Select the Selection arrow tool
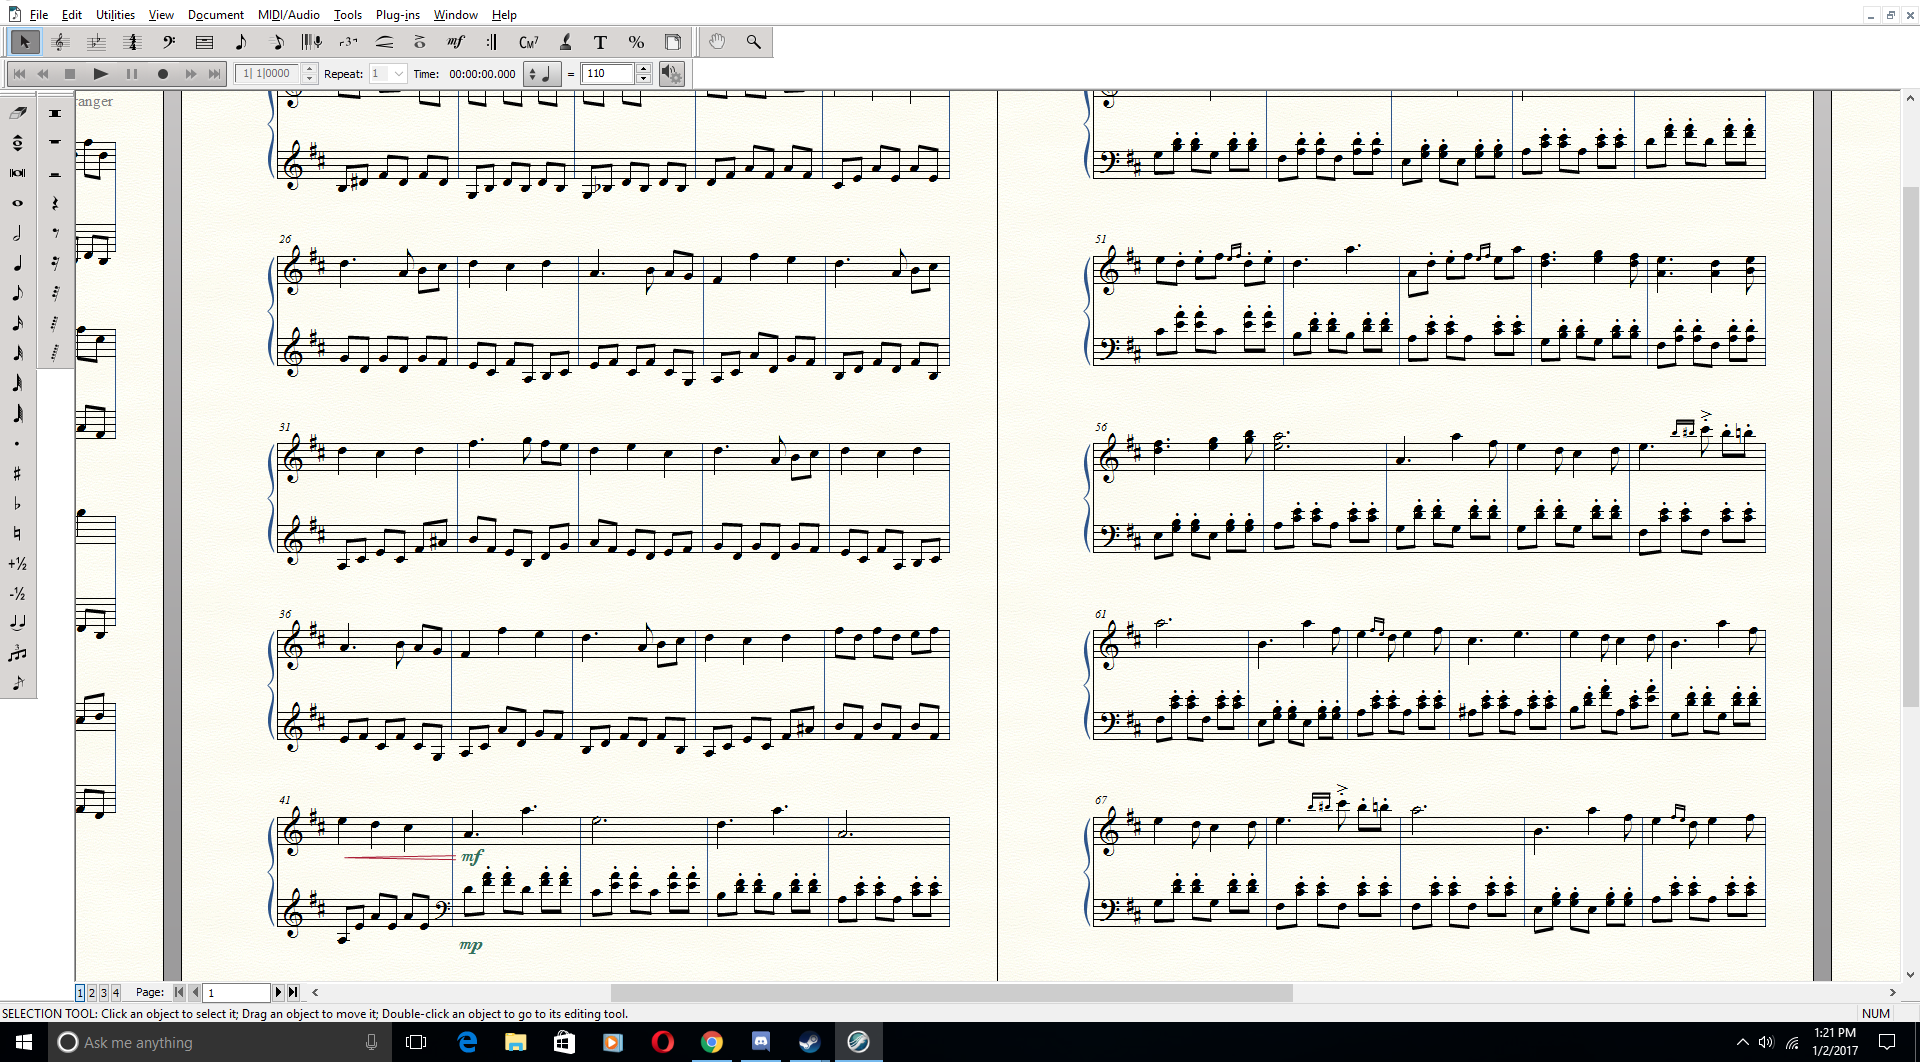Image resolution: width=1920 pixels, height=1062 pixels. coord(24,42)
